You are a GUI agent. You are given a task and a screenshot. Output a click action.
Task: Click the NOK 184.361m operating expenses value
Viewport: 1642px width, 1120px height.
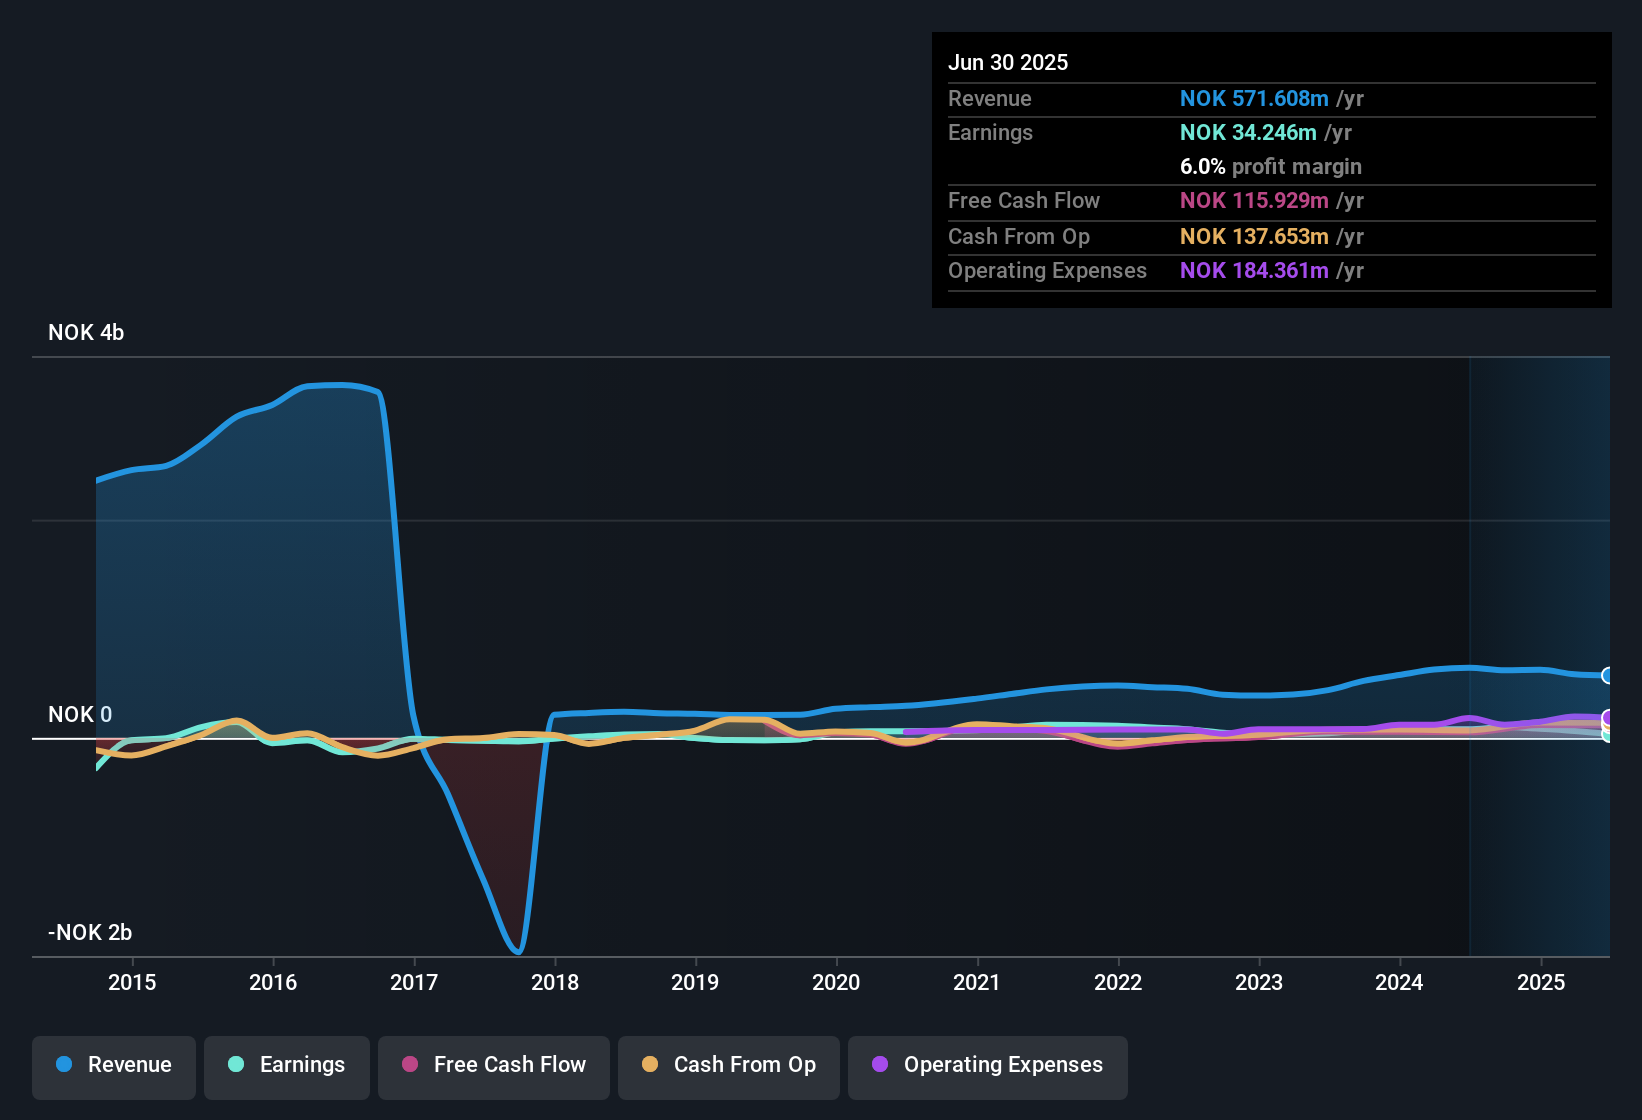point(1254,270)
